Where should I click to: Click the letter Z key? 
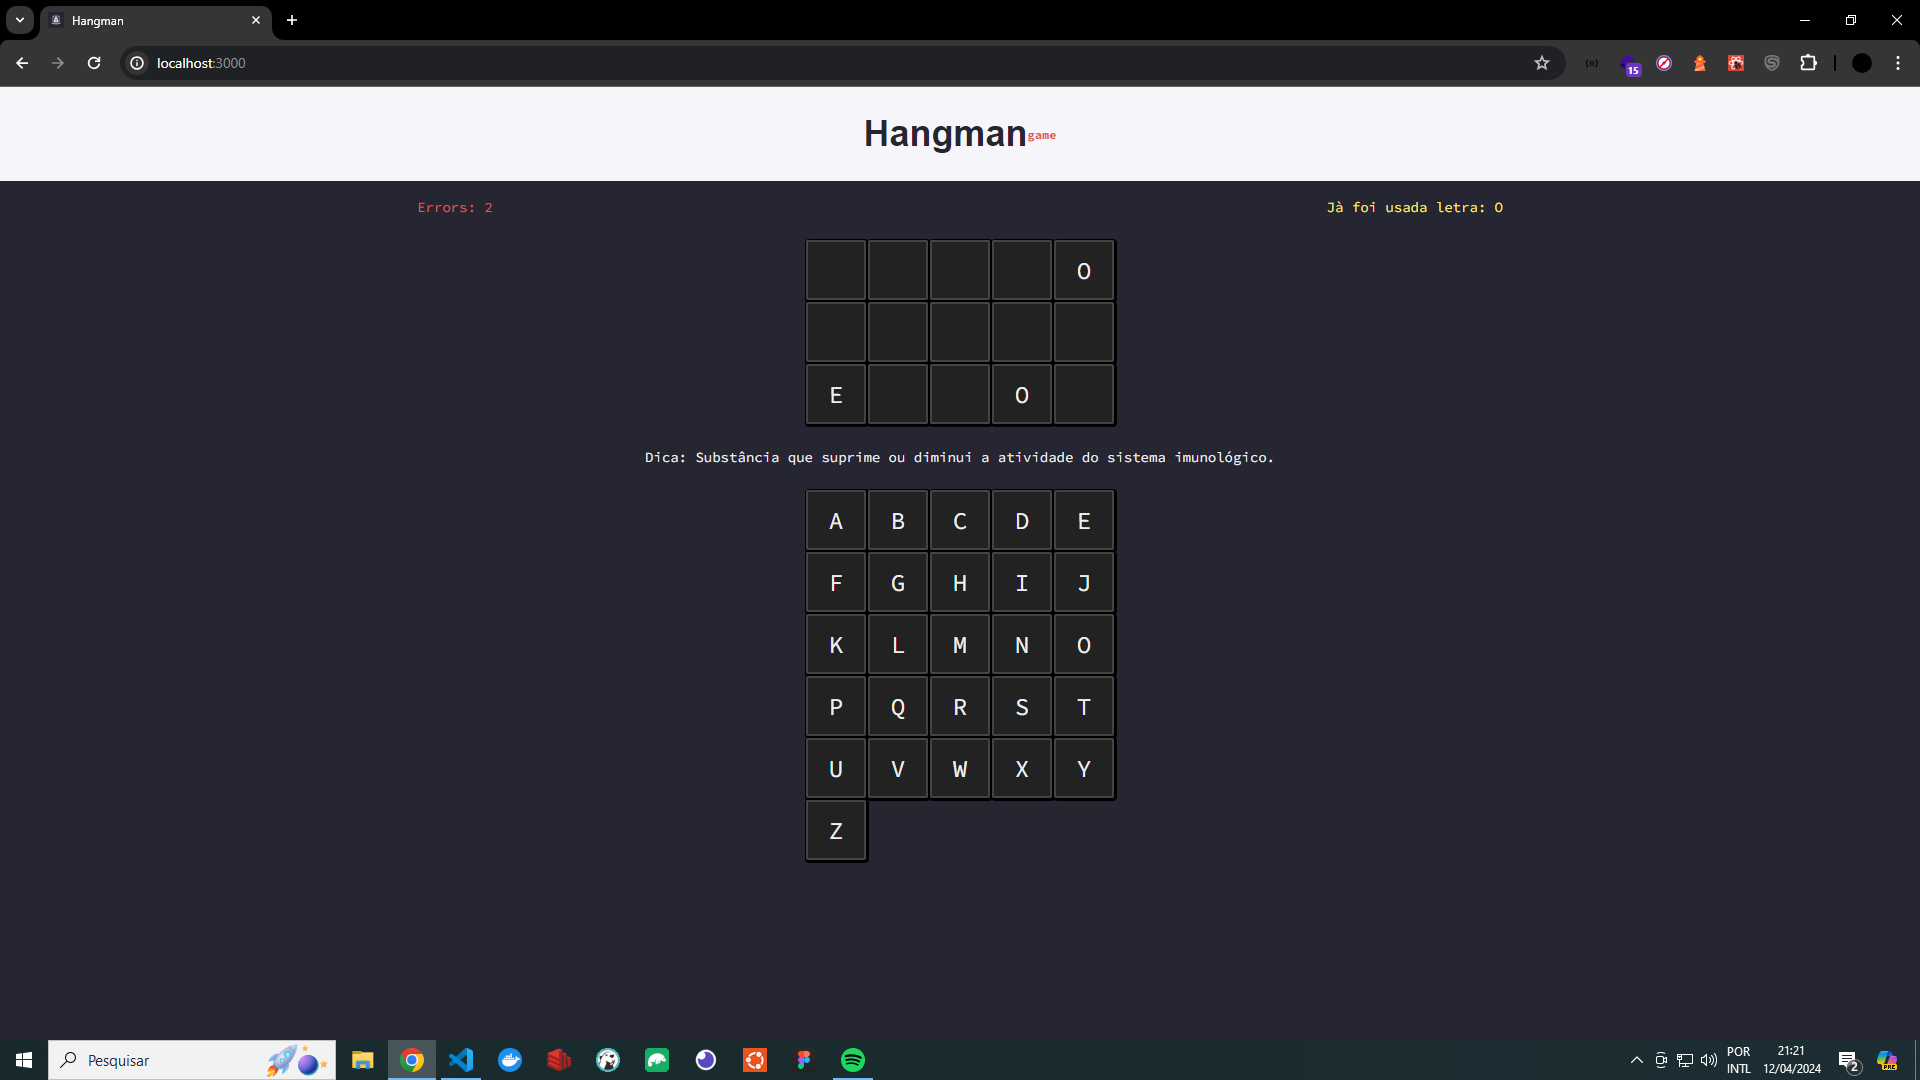(835, 831)
